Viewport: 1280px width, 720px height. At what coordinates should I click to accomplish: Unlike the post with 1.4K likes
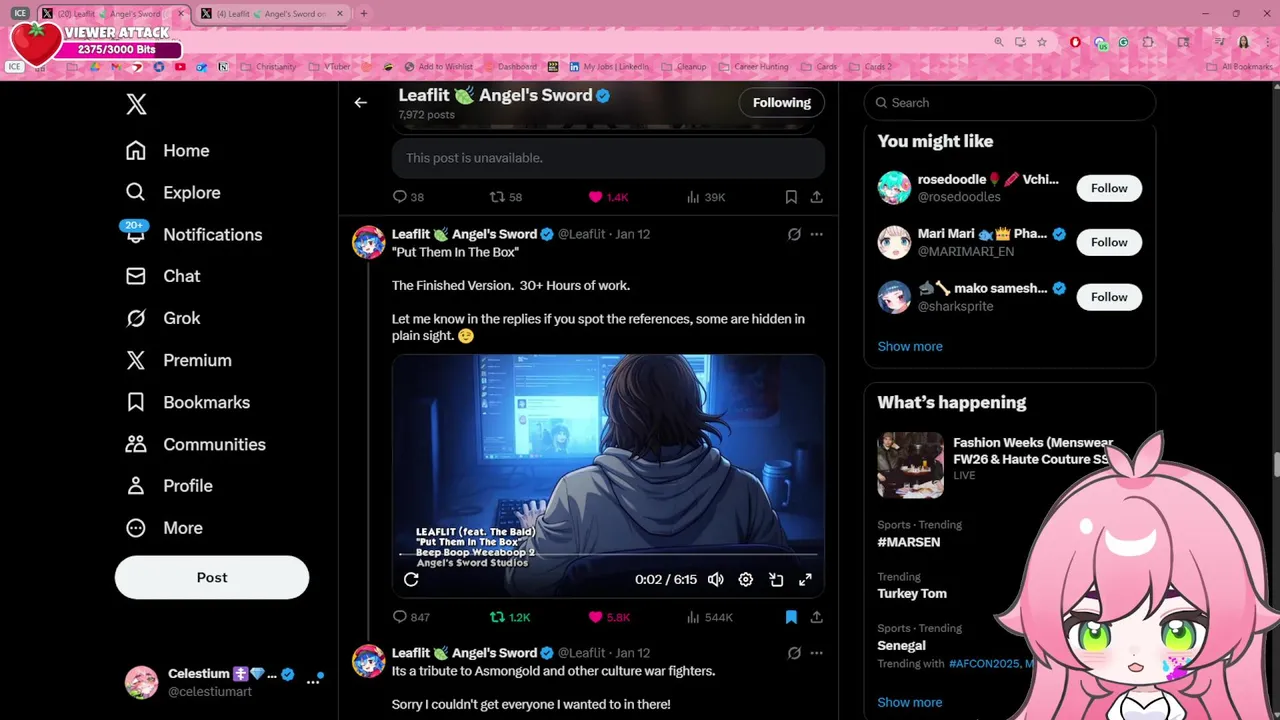pyautogui.click(x=608, y=197)
